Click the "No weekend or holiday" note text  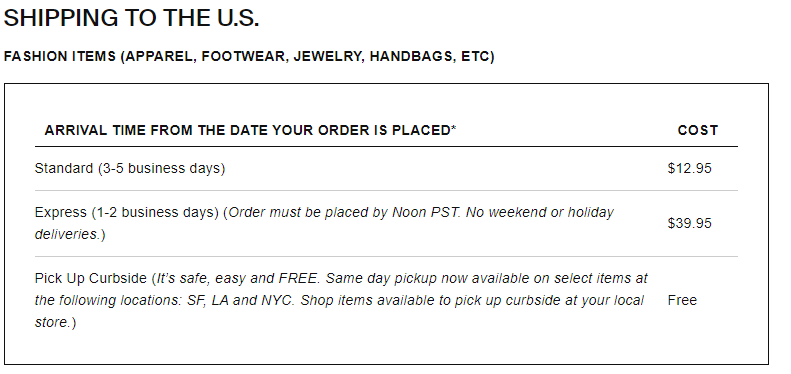540,212
